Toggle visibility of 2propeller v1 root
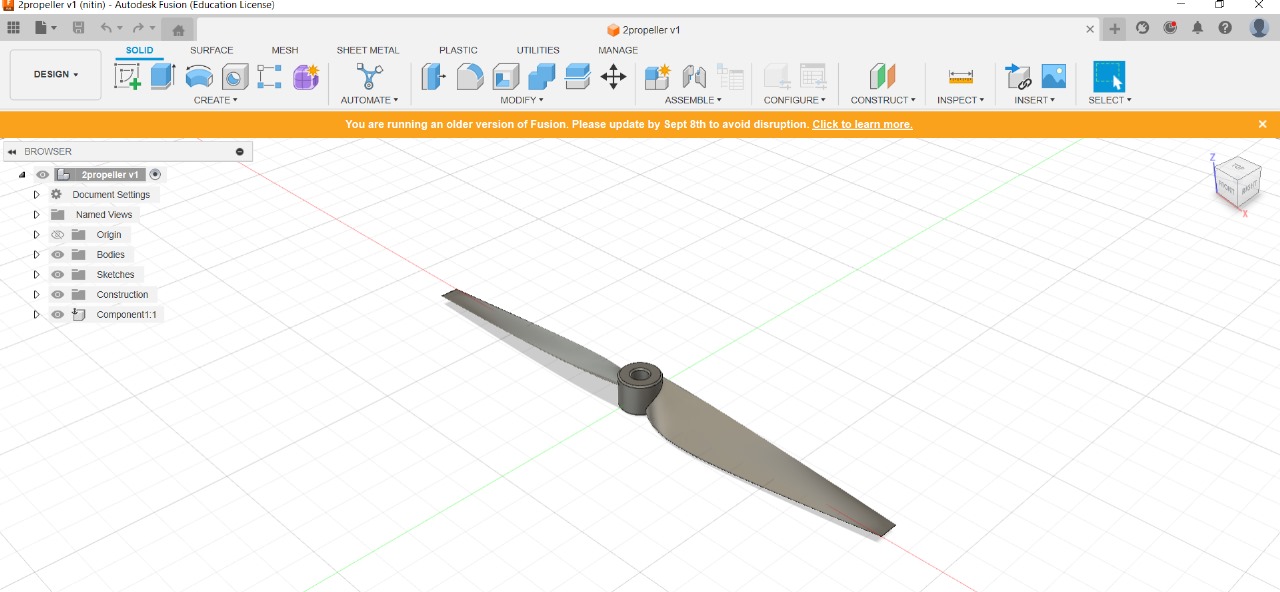 (42, 174)
